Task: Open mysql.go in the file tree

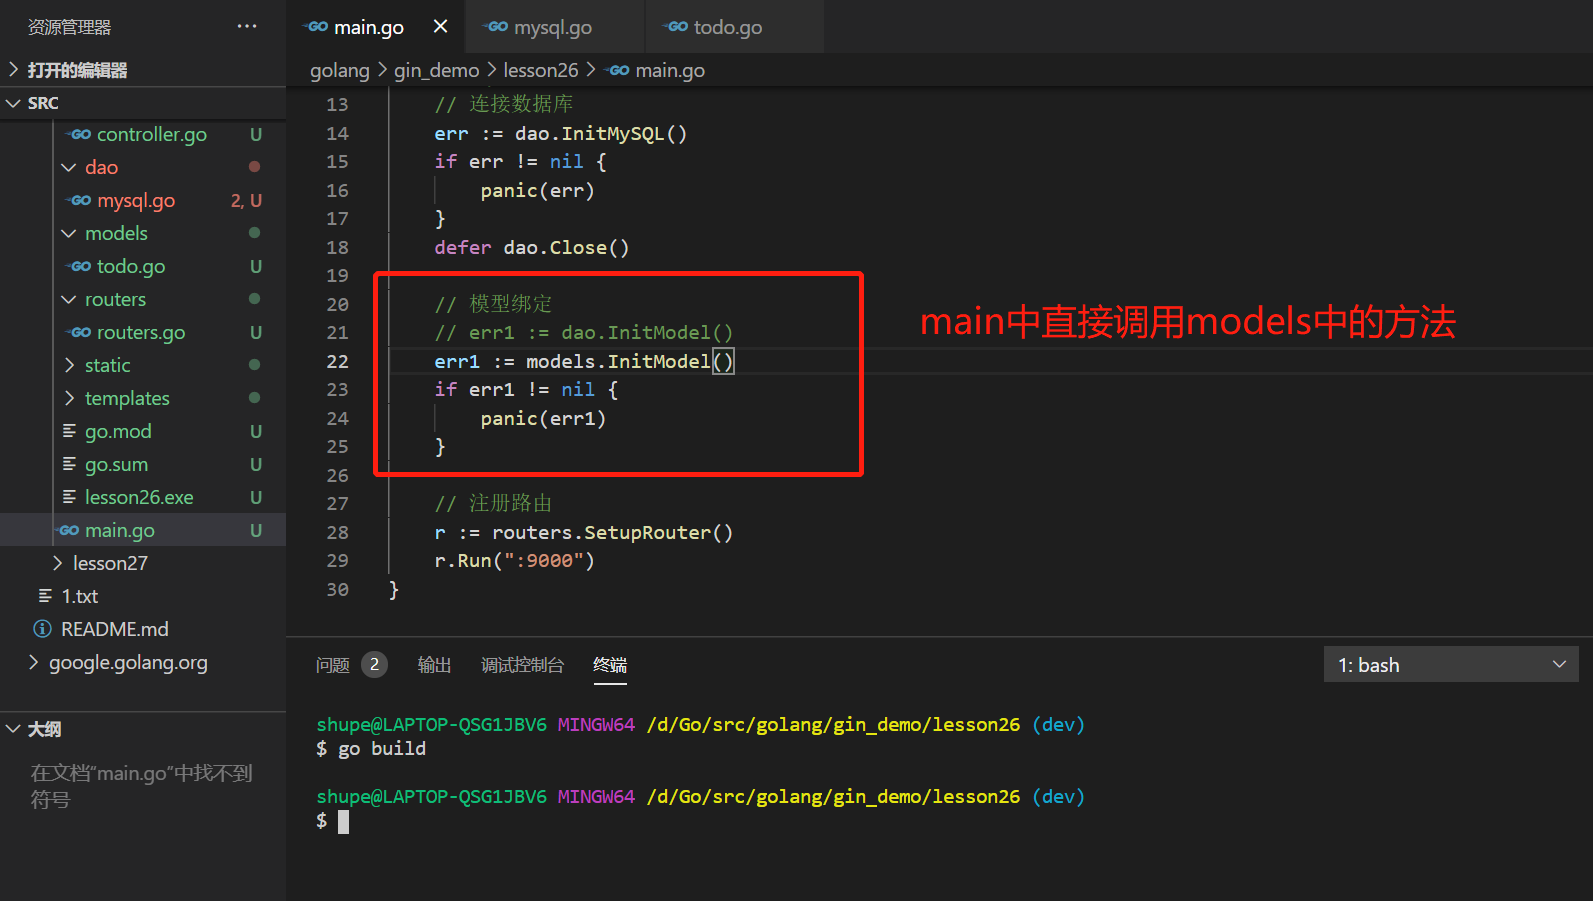Action: click(136, 200)
